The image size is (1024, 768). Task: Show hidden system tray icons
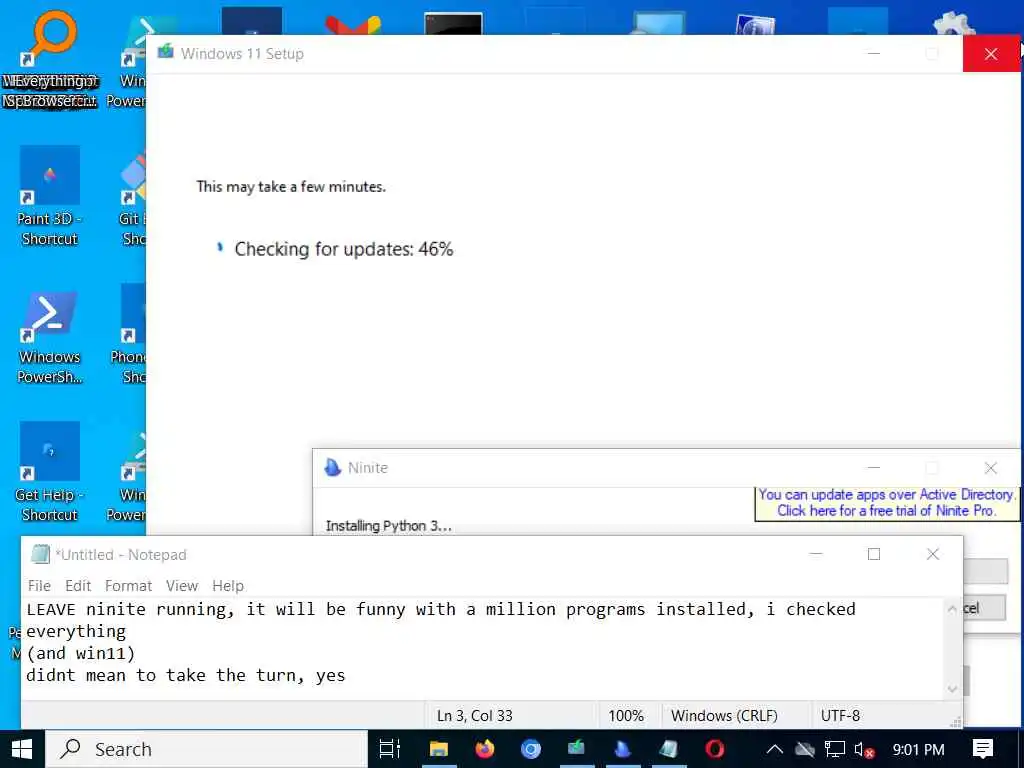(775, 750)
